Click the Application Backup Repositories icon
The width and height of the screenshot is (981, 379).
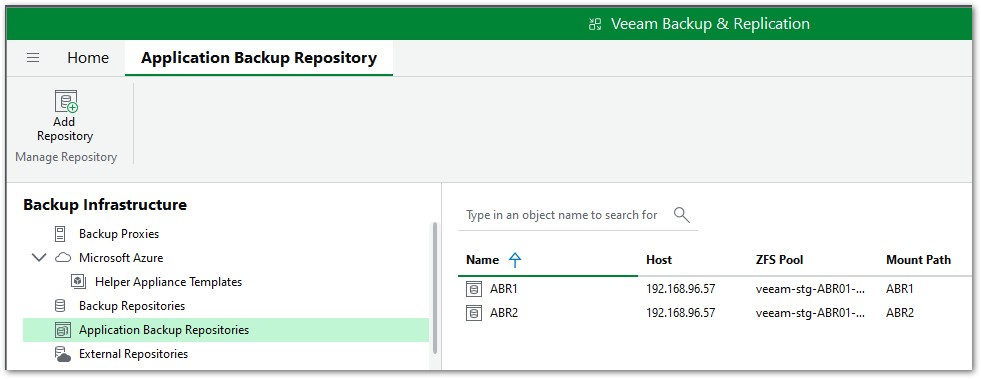pos(63,330)
